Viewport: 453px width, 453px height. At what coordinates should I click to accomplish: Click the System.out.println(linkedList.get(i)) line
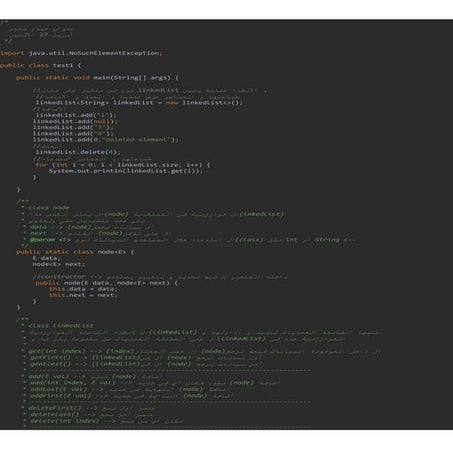coord(126,171)
